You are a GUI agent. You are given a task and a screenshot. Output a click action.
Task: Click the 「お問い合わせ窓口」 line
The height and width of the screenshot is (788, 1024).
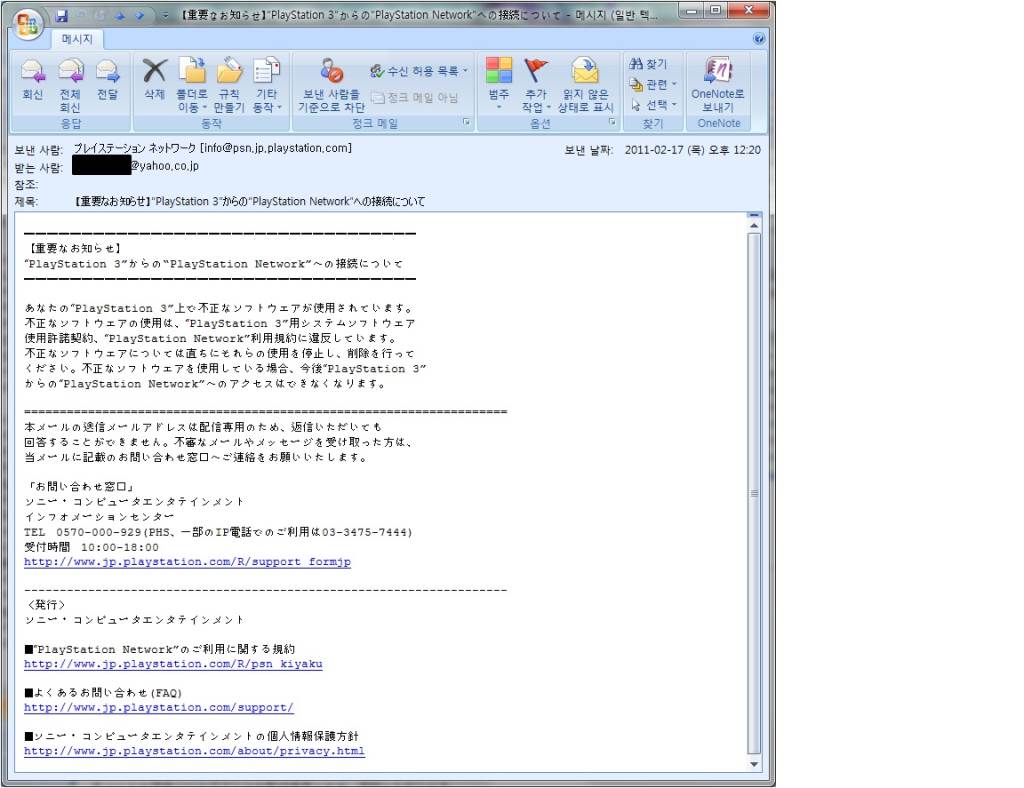(x=80, y=487)
